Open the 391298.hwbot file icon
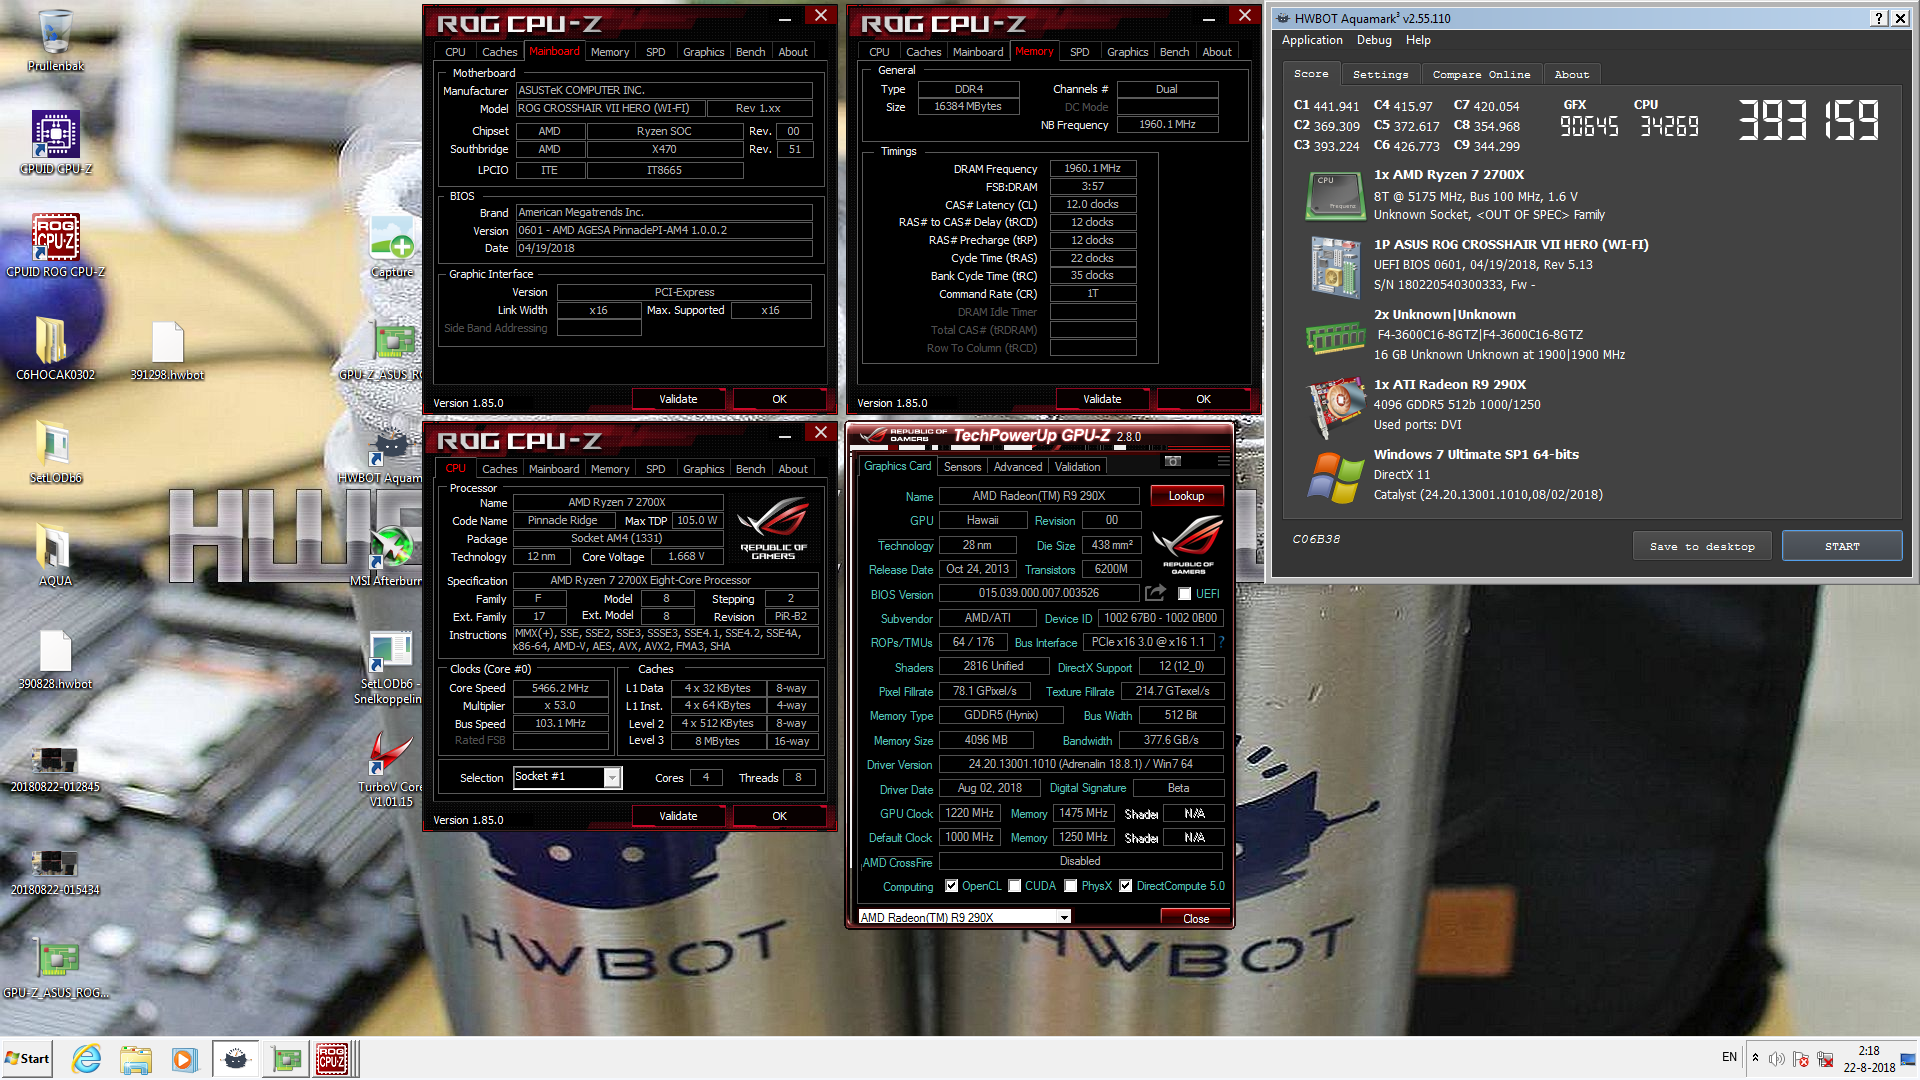 pyautogui.click(x=167, y=349)
